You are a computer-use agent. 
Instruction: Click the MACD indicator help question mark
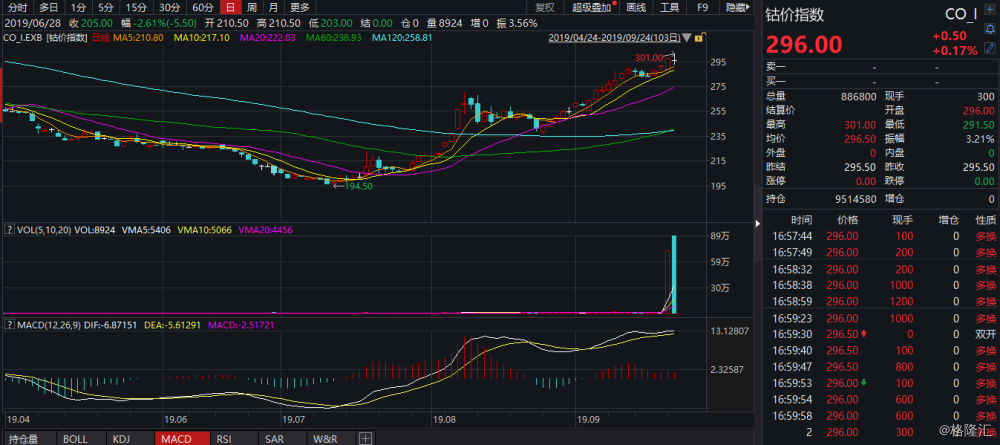click(10, 325)
